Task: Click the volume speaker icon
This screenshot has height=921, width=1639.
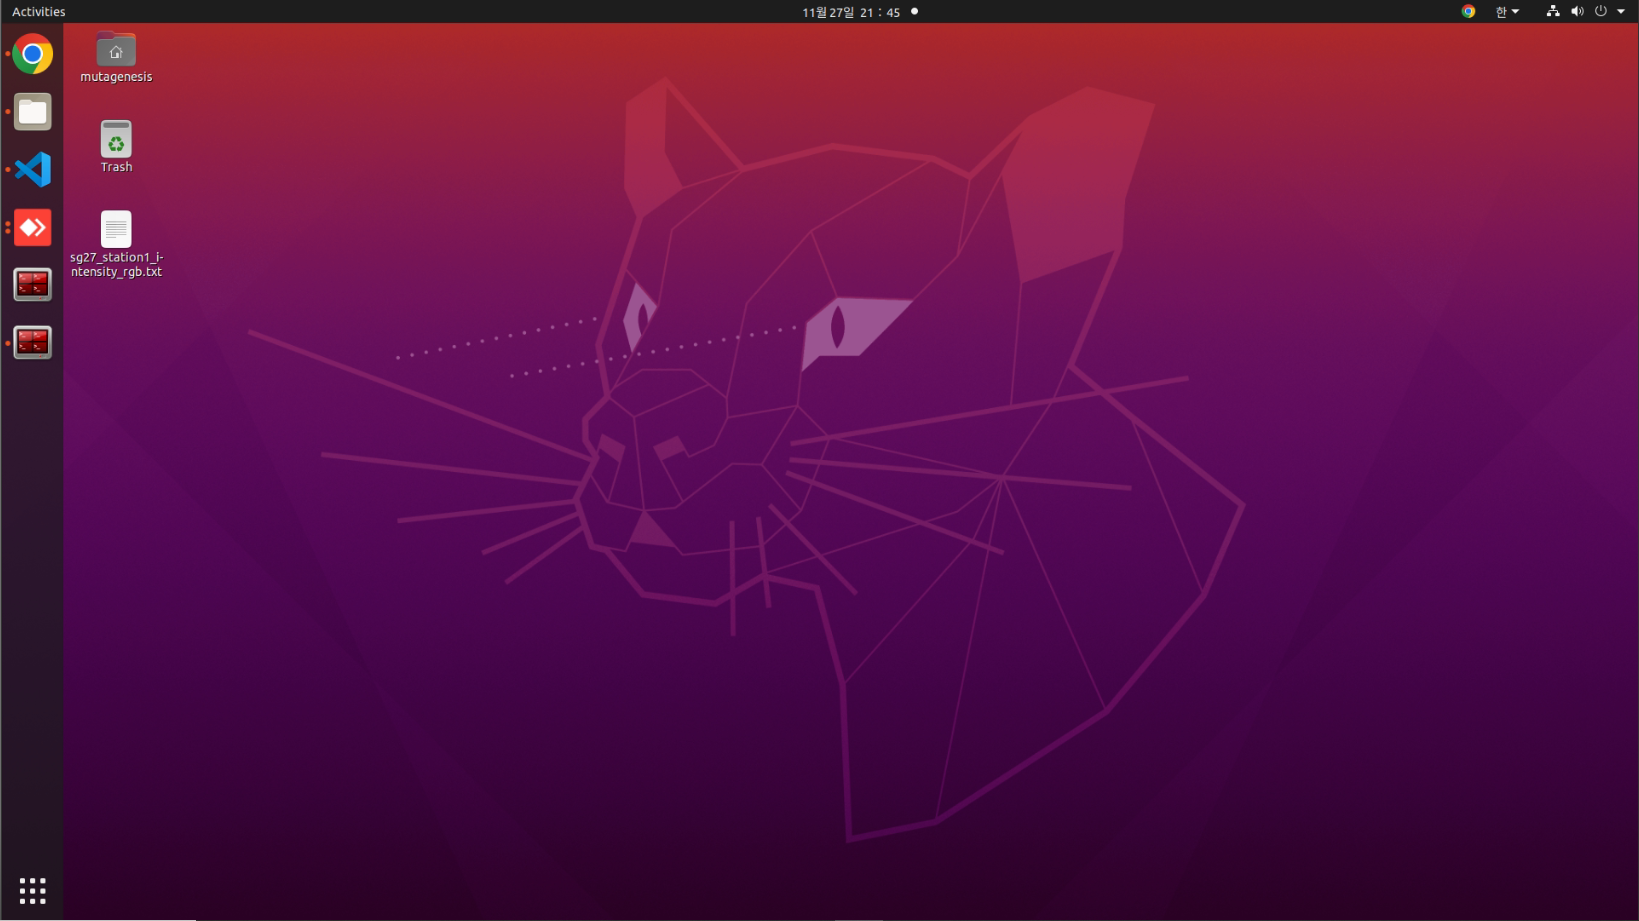Action: [1577, 12]
